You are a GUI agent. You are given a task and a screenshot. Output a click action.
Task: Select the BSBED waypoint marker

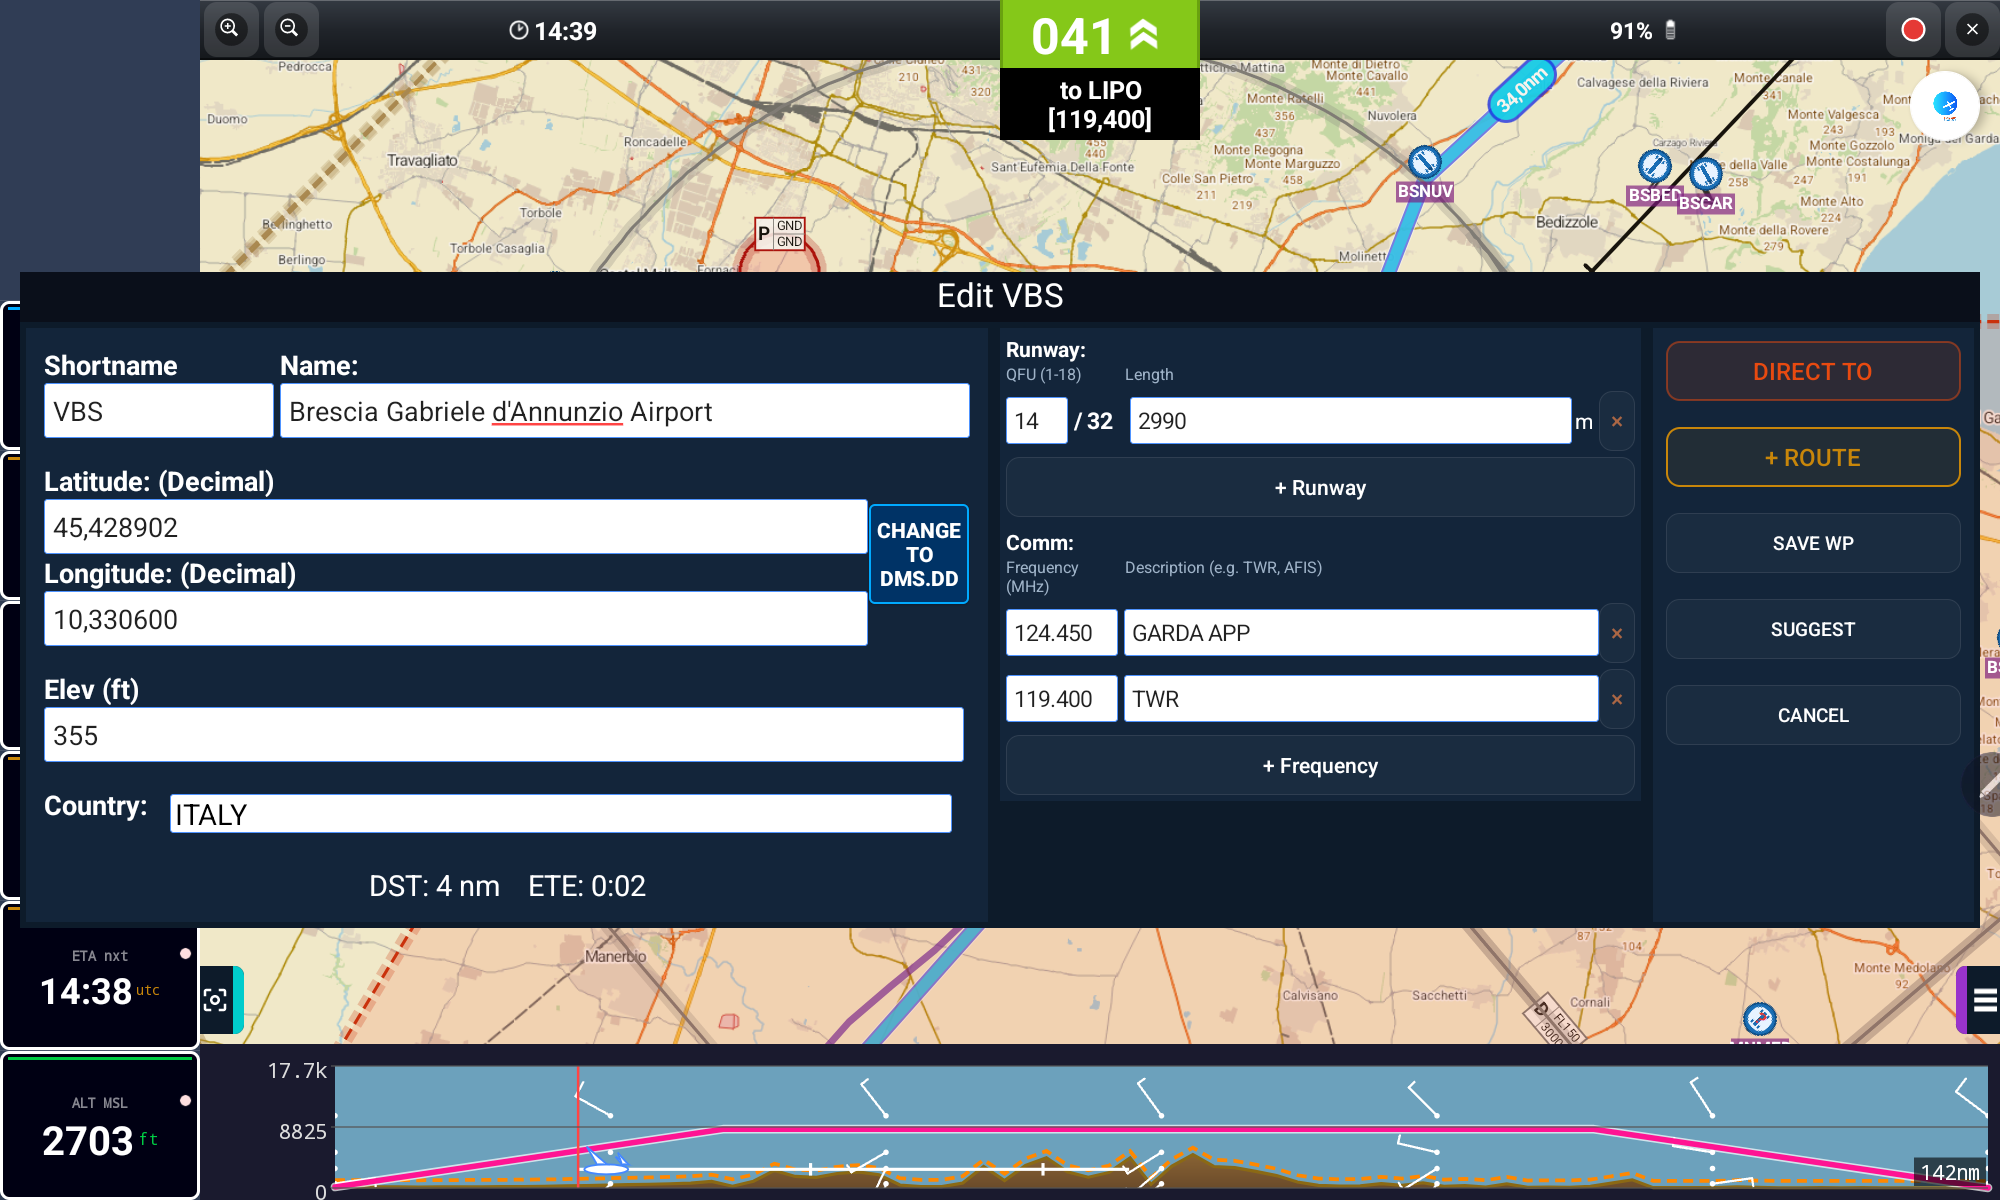click(1655, 166)
